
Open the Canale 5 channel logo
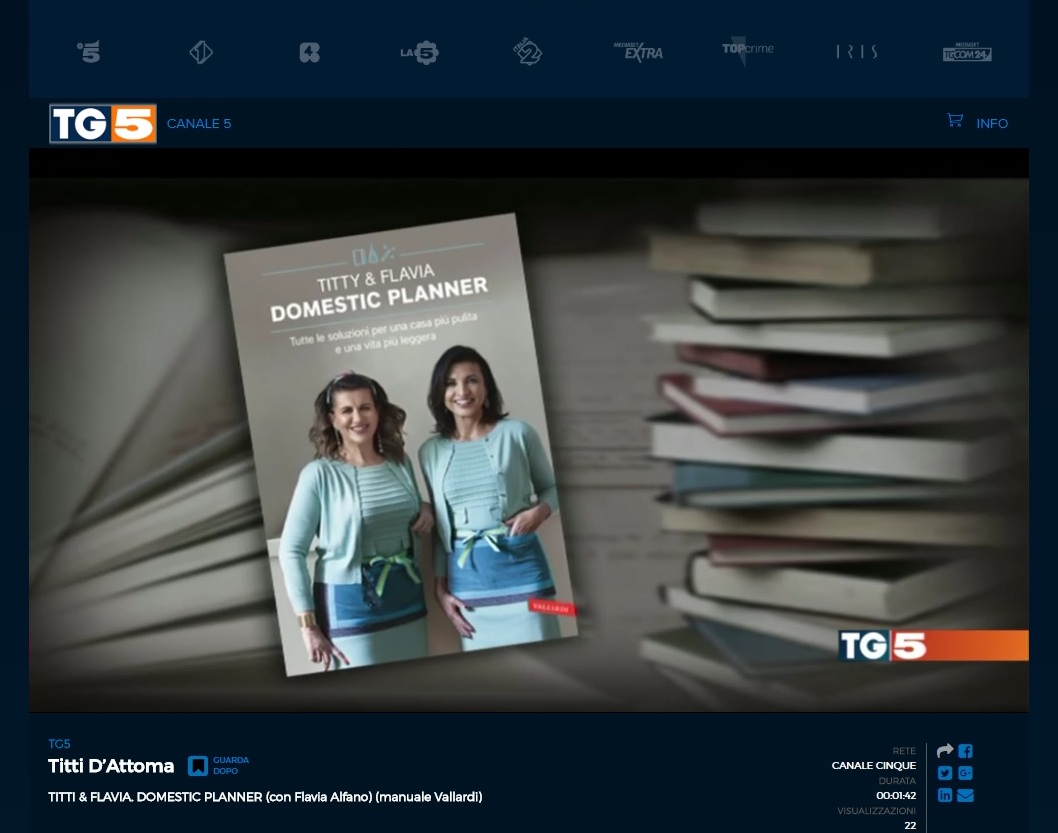tap(89, 52)
